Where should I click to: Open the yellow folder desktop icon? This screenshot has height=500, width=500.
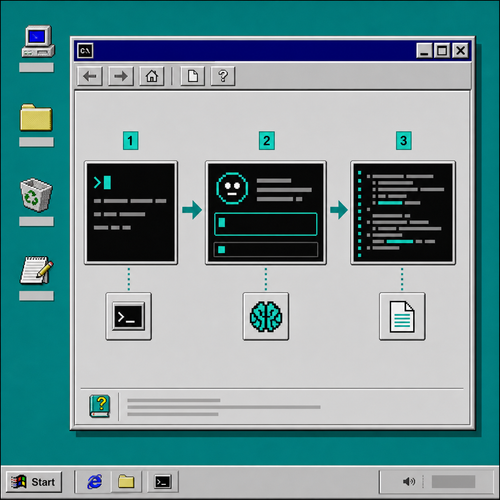[36, 117]
